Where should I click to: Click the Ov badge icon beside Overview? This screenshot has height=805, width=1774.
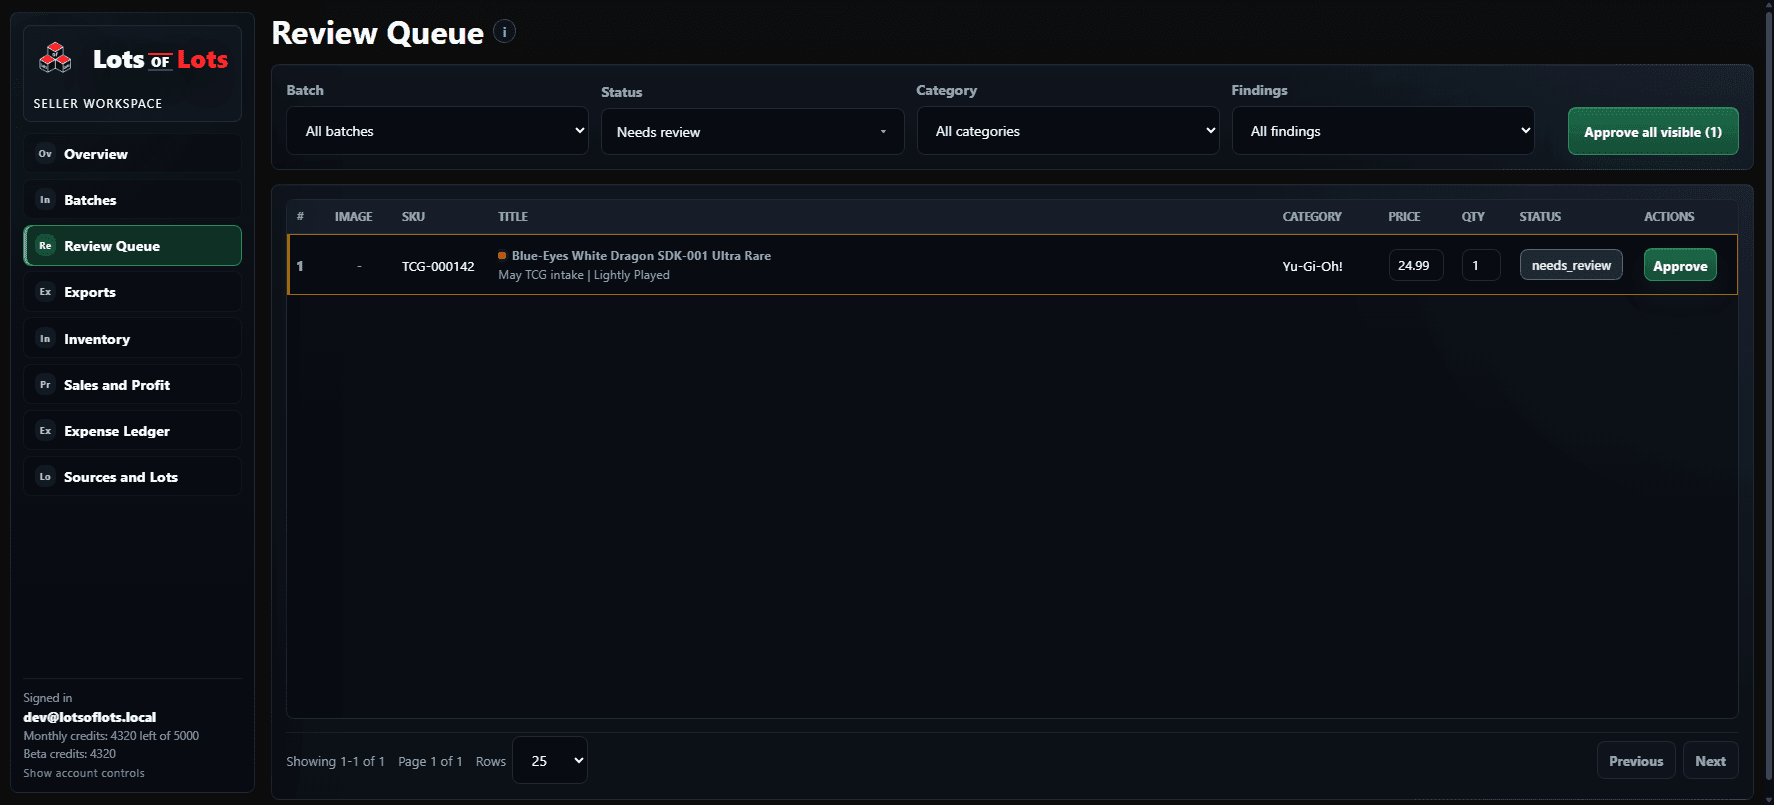pyautogui.click(x=45, y=154)
